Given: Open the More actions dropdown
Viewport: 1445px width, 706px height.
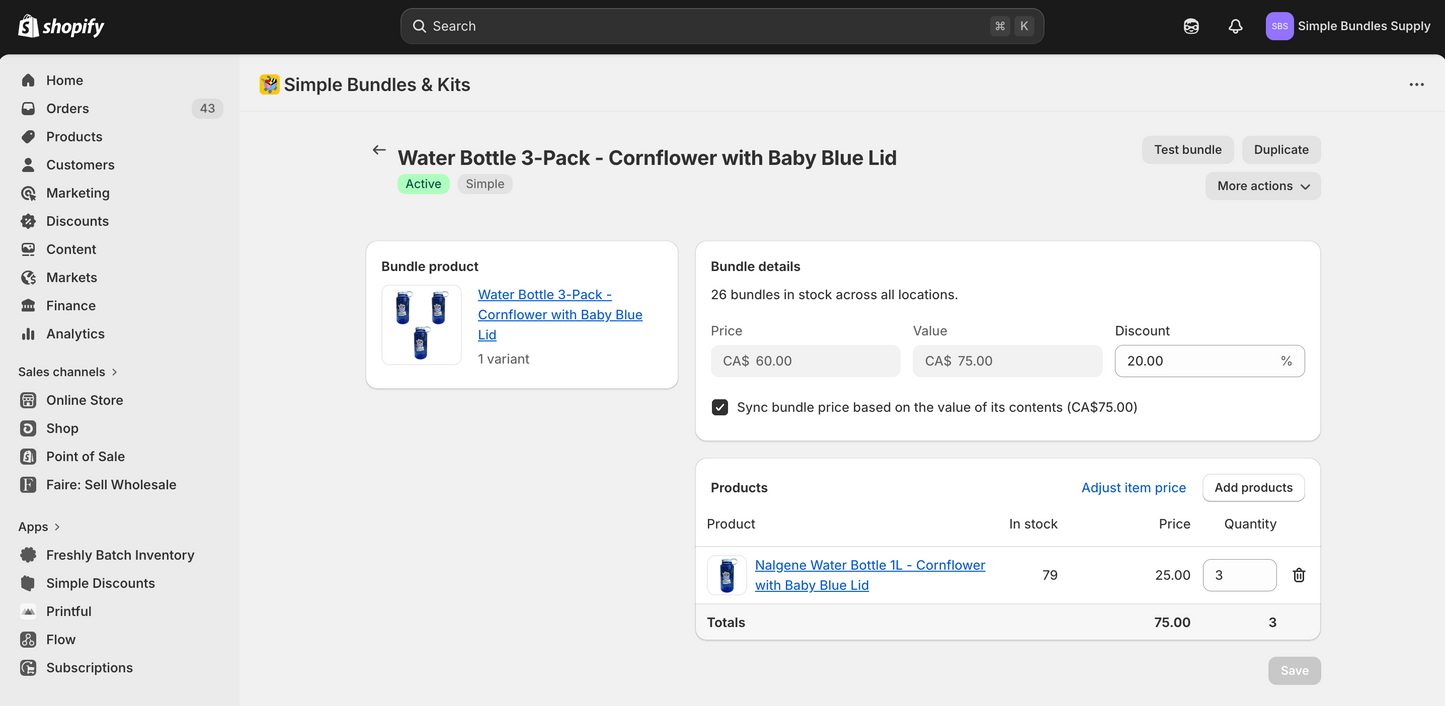Looking at the screenshot, I should tap(1263, 186).
